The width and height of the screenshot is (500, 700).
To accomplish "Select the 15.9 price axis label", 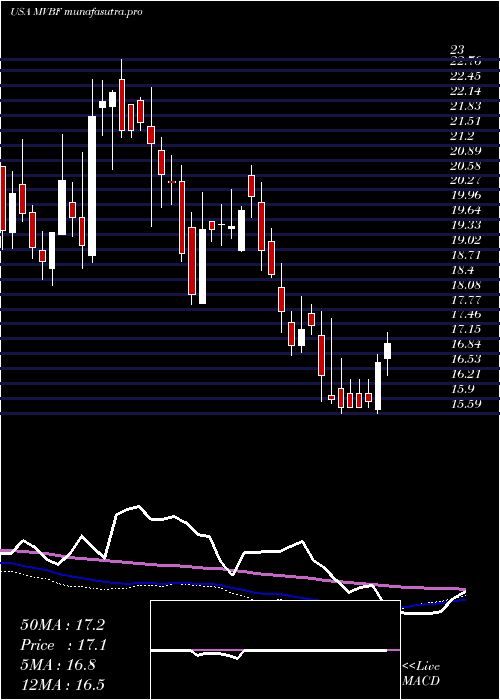I will (462, 388).
